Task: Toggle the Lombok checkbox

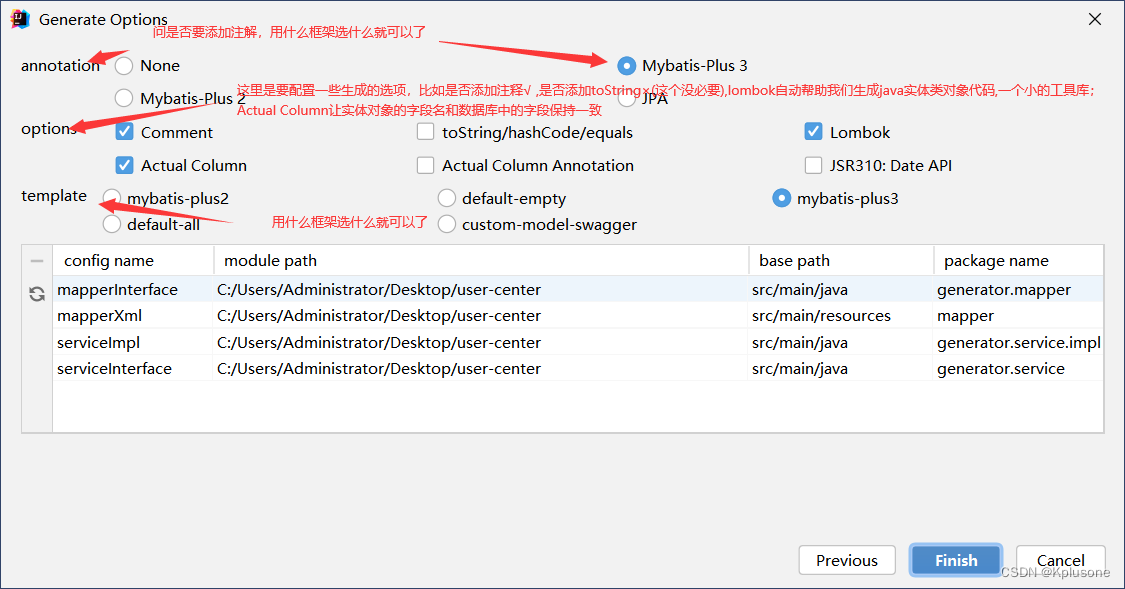Action: [x=813, y=132]
